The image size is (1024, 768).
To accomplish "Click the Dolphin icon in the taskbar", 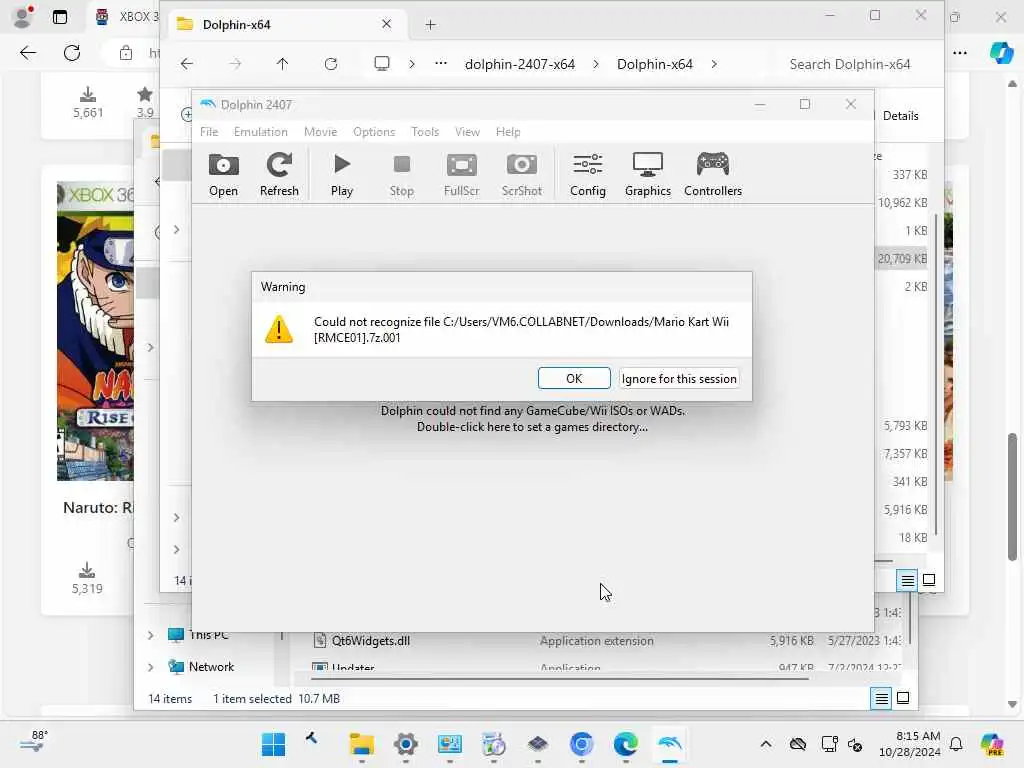I will pos(670,744).
